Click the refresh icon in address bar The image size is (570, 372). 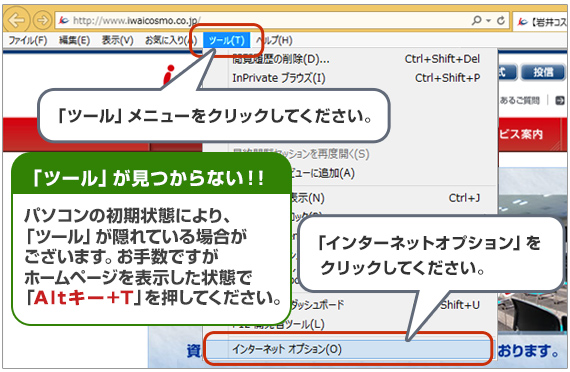point(501,21)
